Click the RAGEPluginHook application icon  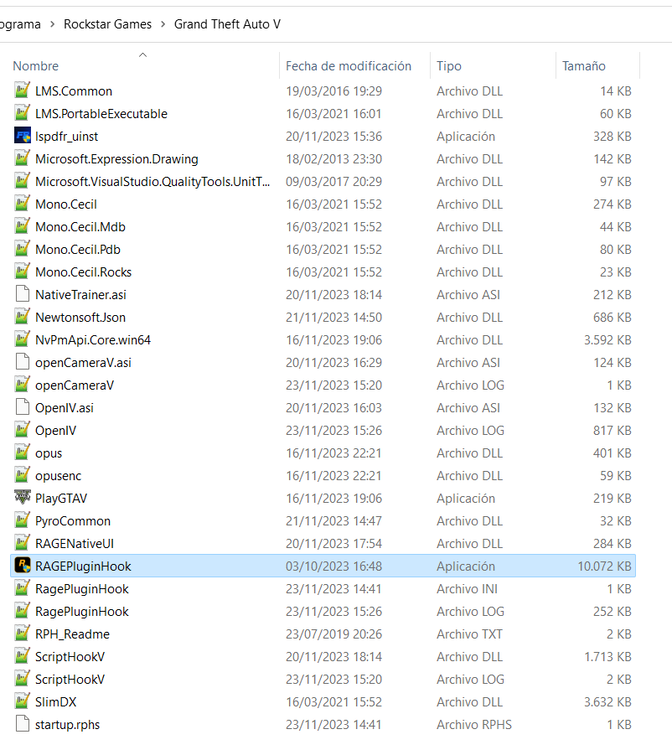point(22,566)
